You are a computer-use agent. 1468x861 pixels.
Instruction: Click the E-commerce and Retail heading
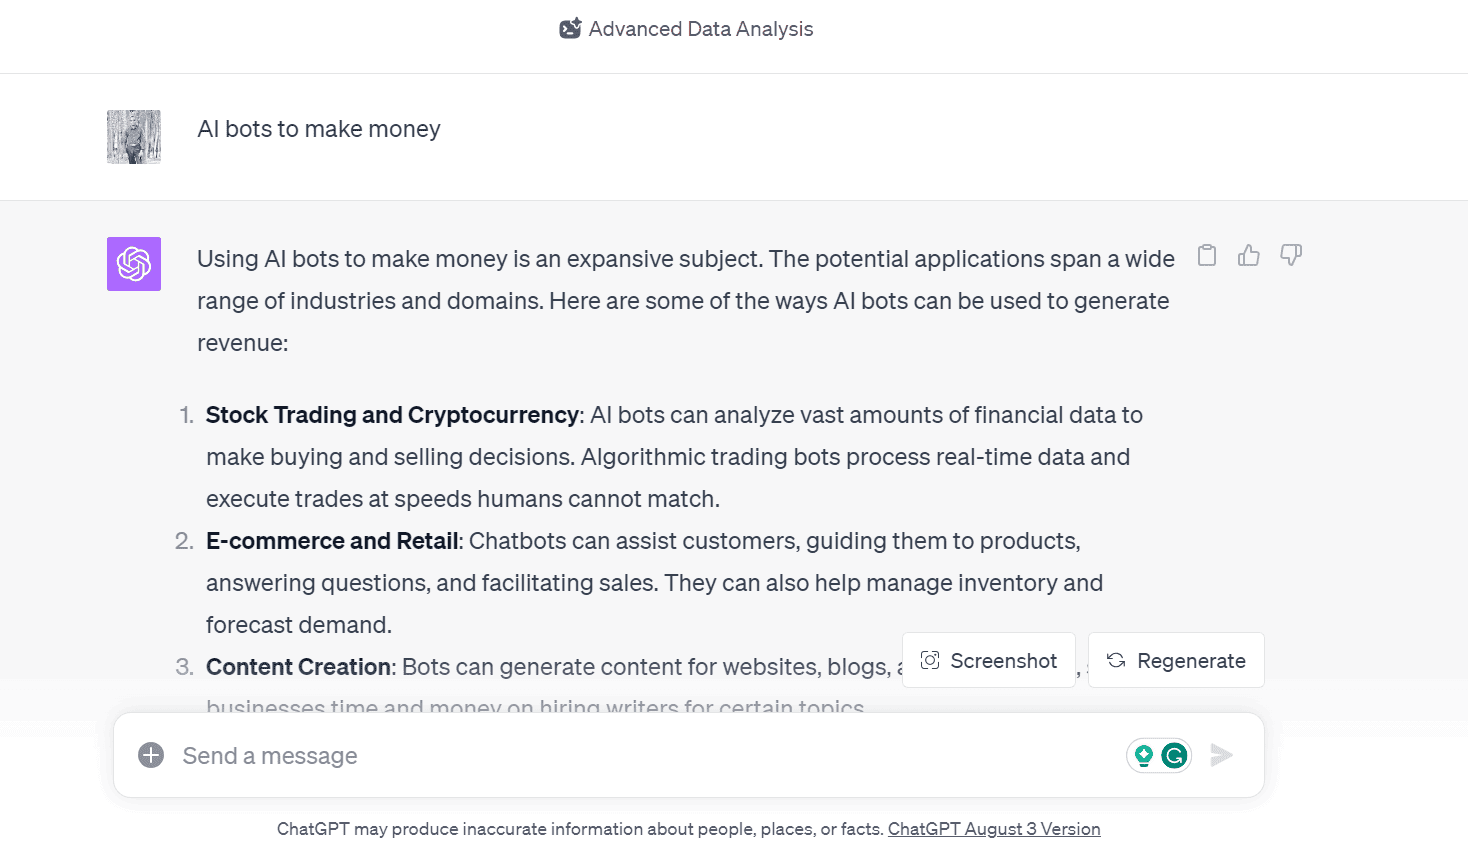click(332, 541)
